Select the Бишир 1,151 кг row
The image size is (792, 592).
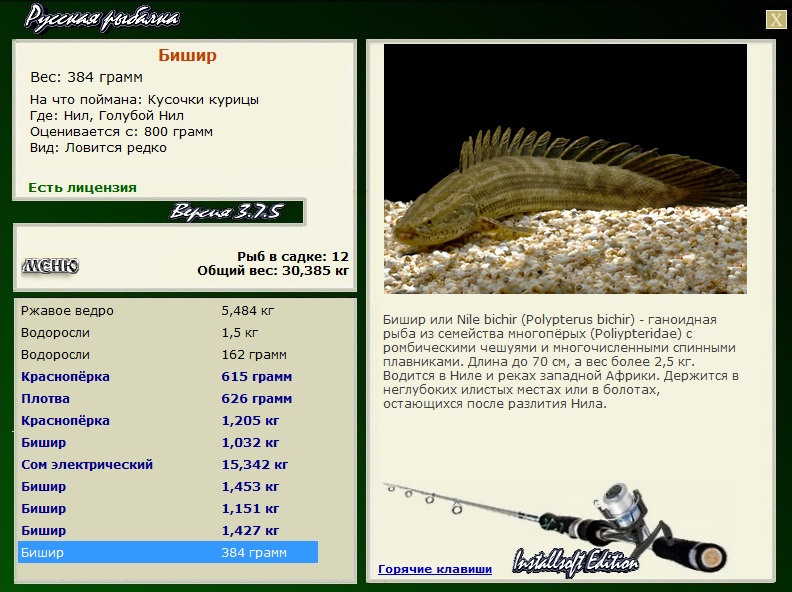168,509
